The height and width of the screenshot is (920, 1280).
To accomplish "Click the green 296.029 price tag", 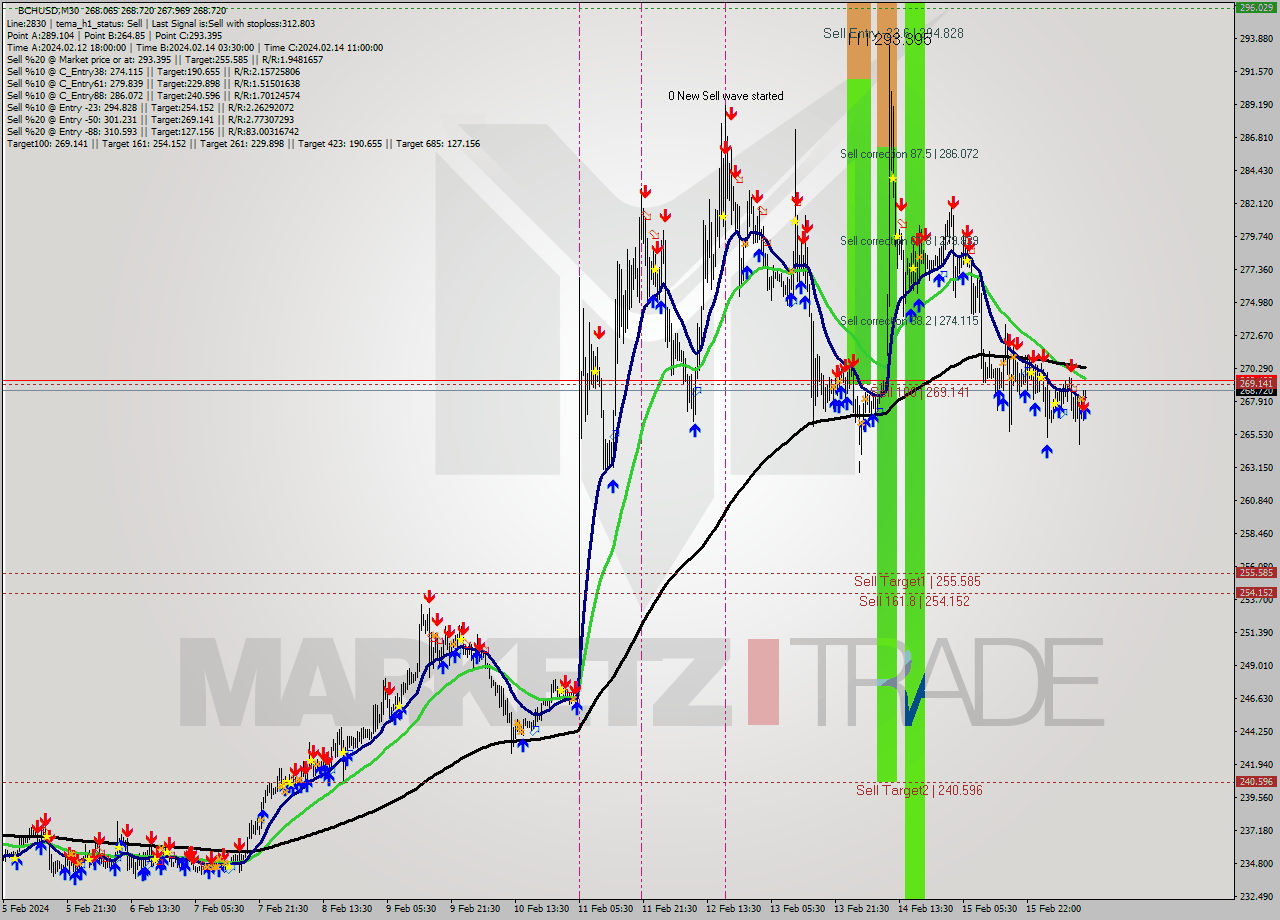I will (1256, 7).
